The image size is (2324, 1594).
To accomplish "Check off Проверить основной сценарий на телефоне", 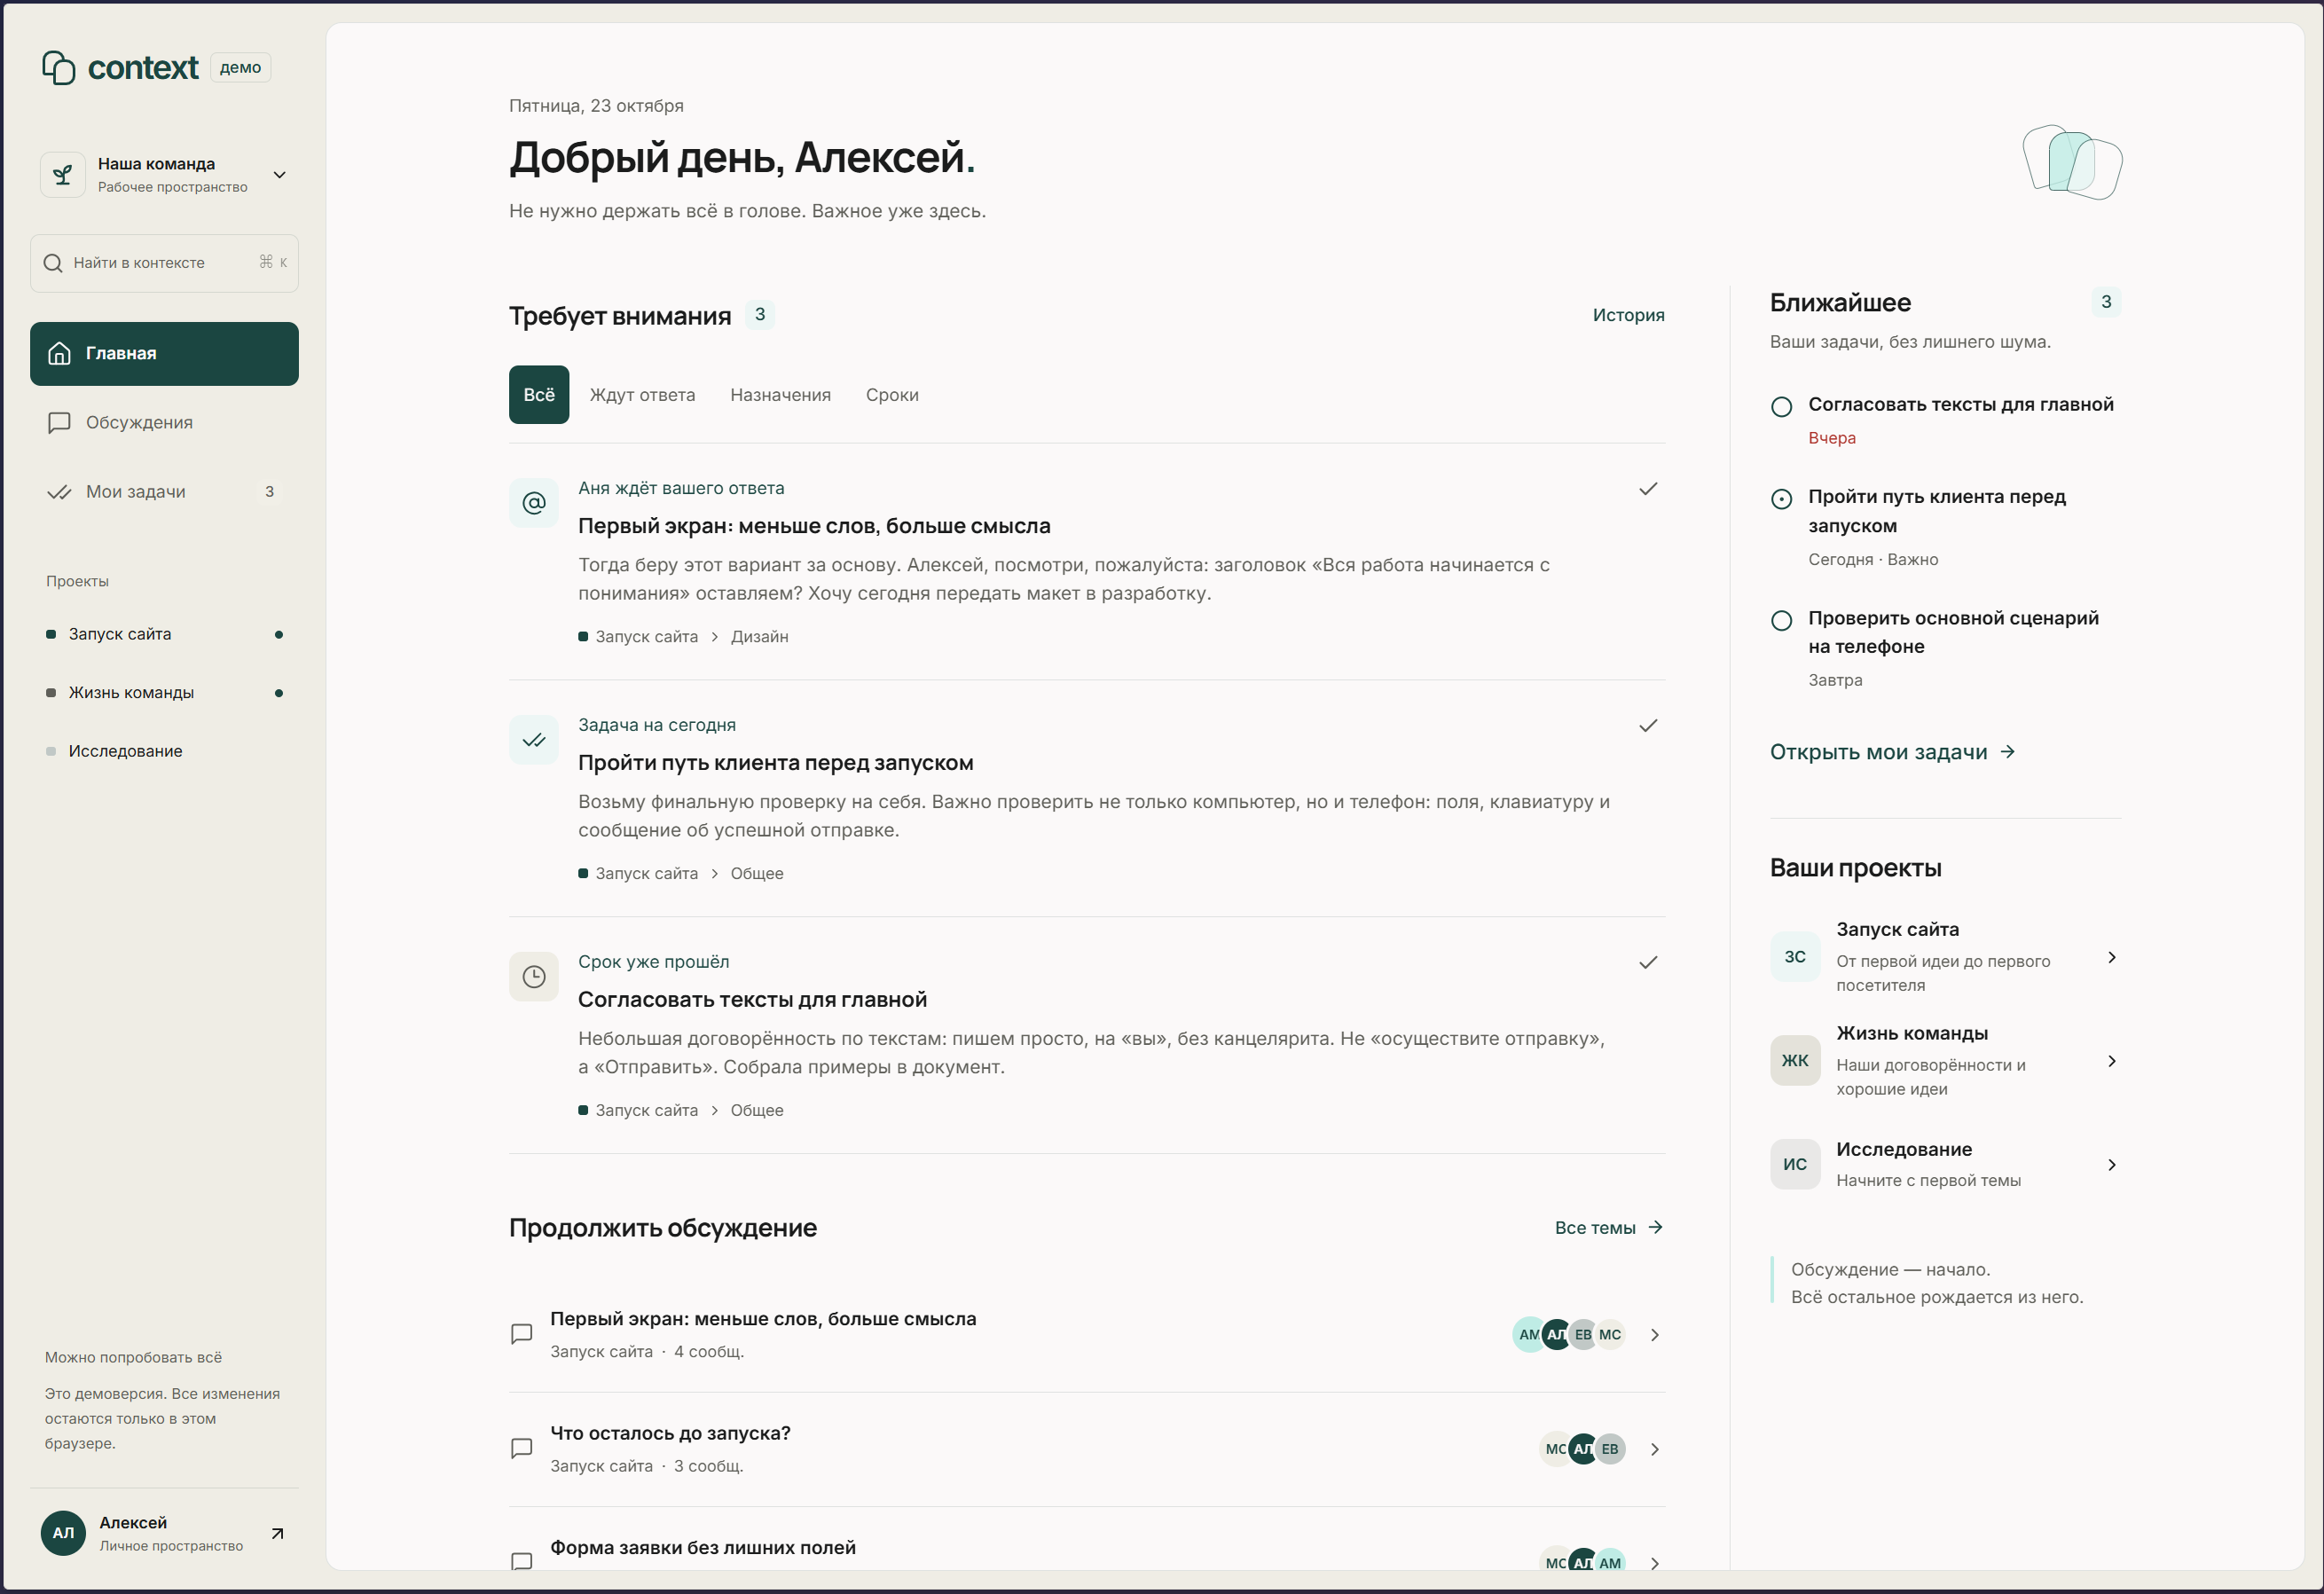I will coord(1781,621).
